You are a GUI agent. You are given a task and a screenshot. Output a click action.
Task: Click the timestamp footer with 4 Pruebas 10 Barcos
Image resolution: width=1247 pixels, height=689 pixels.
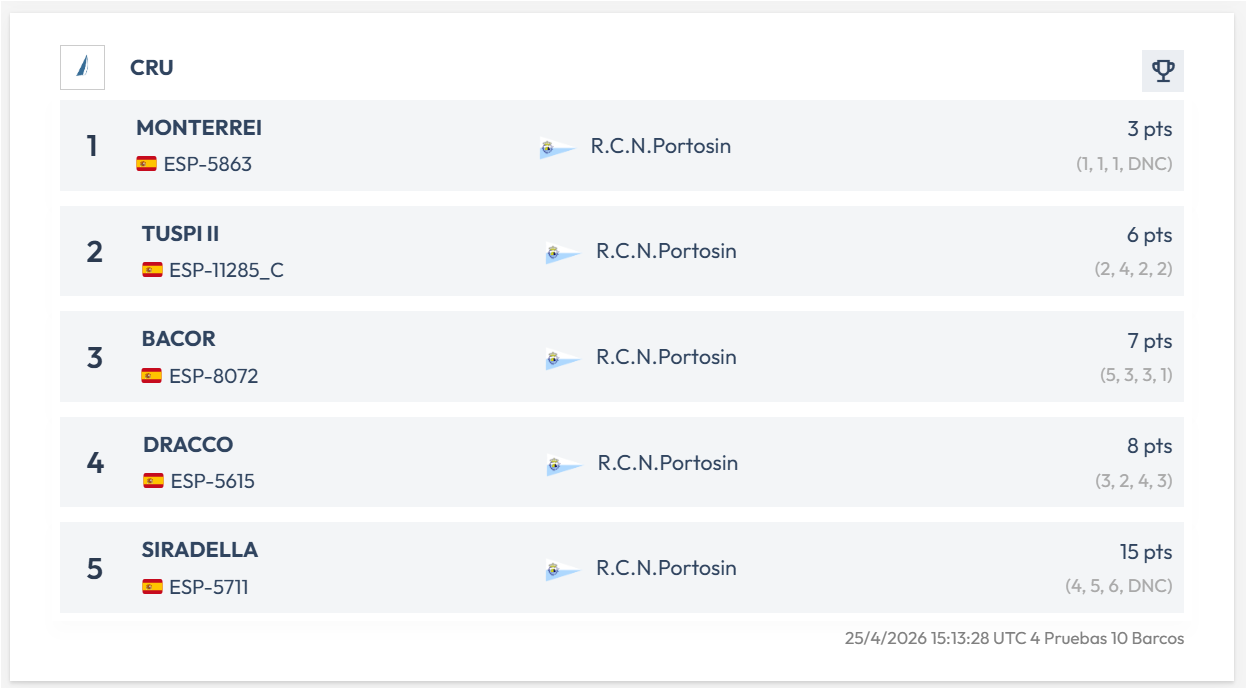point(1014,638)
